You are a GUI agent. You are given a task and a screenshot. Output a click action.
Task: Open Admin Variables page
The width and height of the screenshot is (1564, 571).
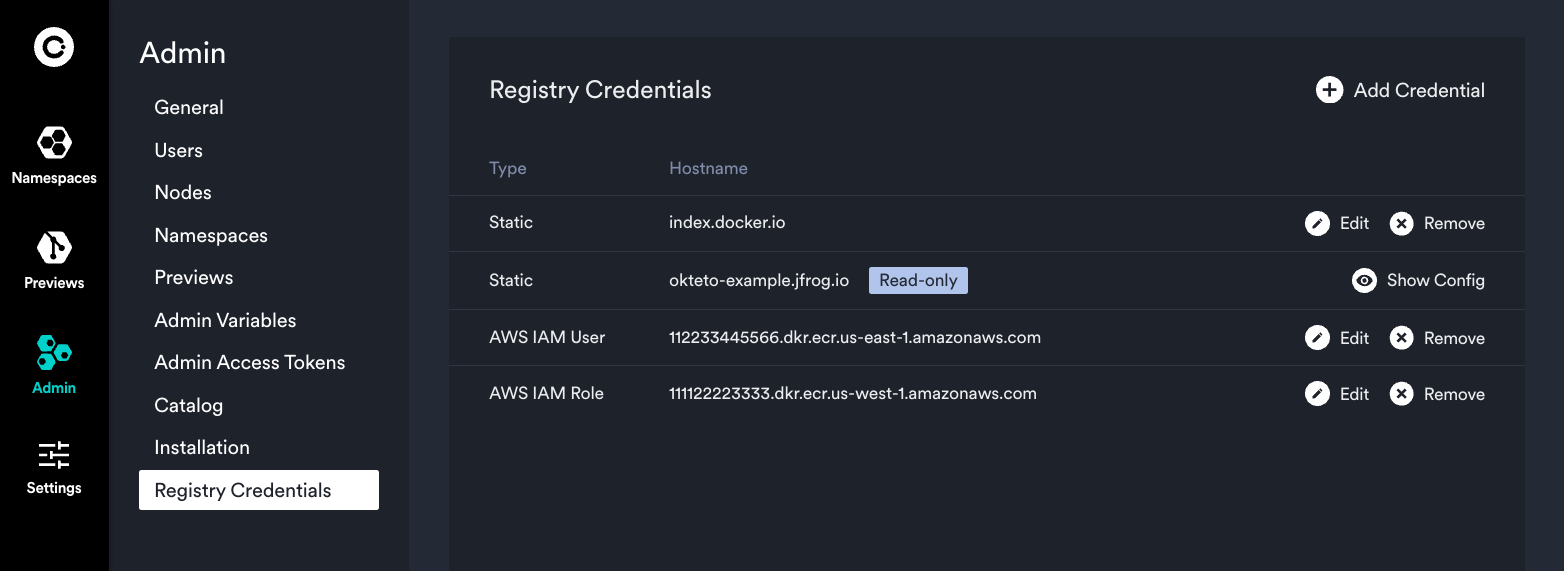coord(225,320)
